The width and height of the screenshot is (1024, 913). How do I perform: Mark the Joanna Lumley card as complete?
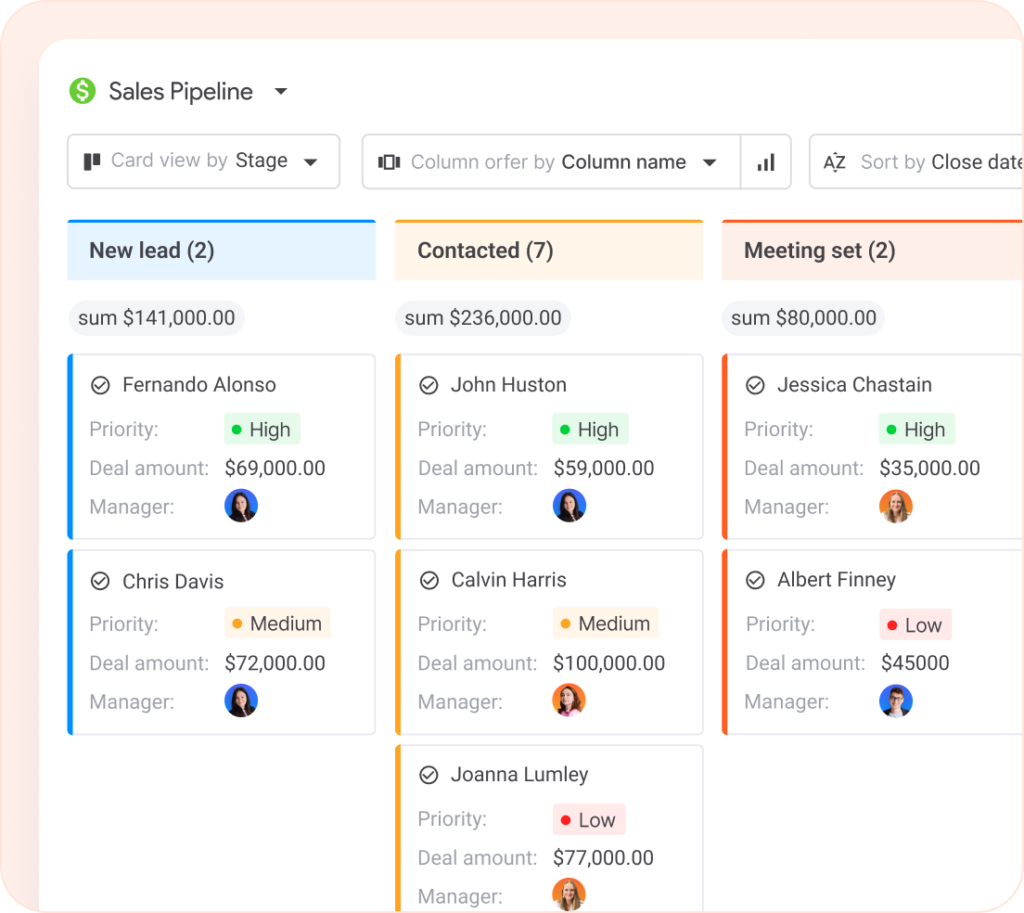tap(429, 775)
